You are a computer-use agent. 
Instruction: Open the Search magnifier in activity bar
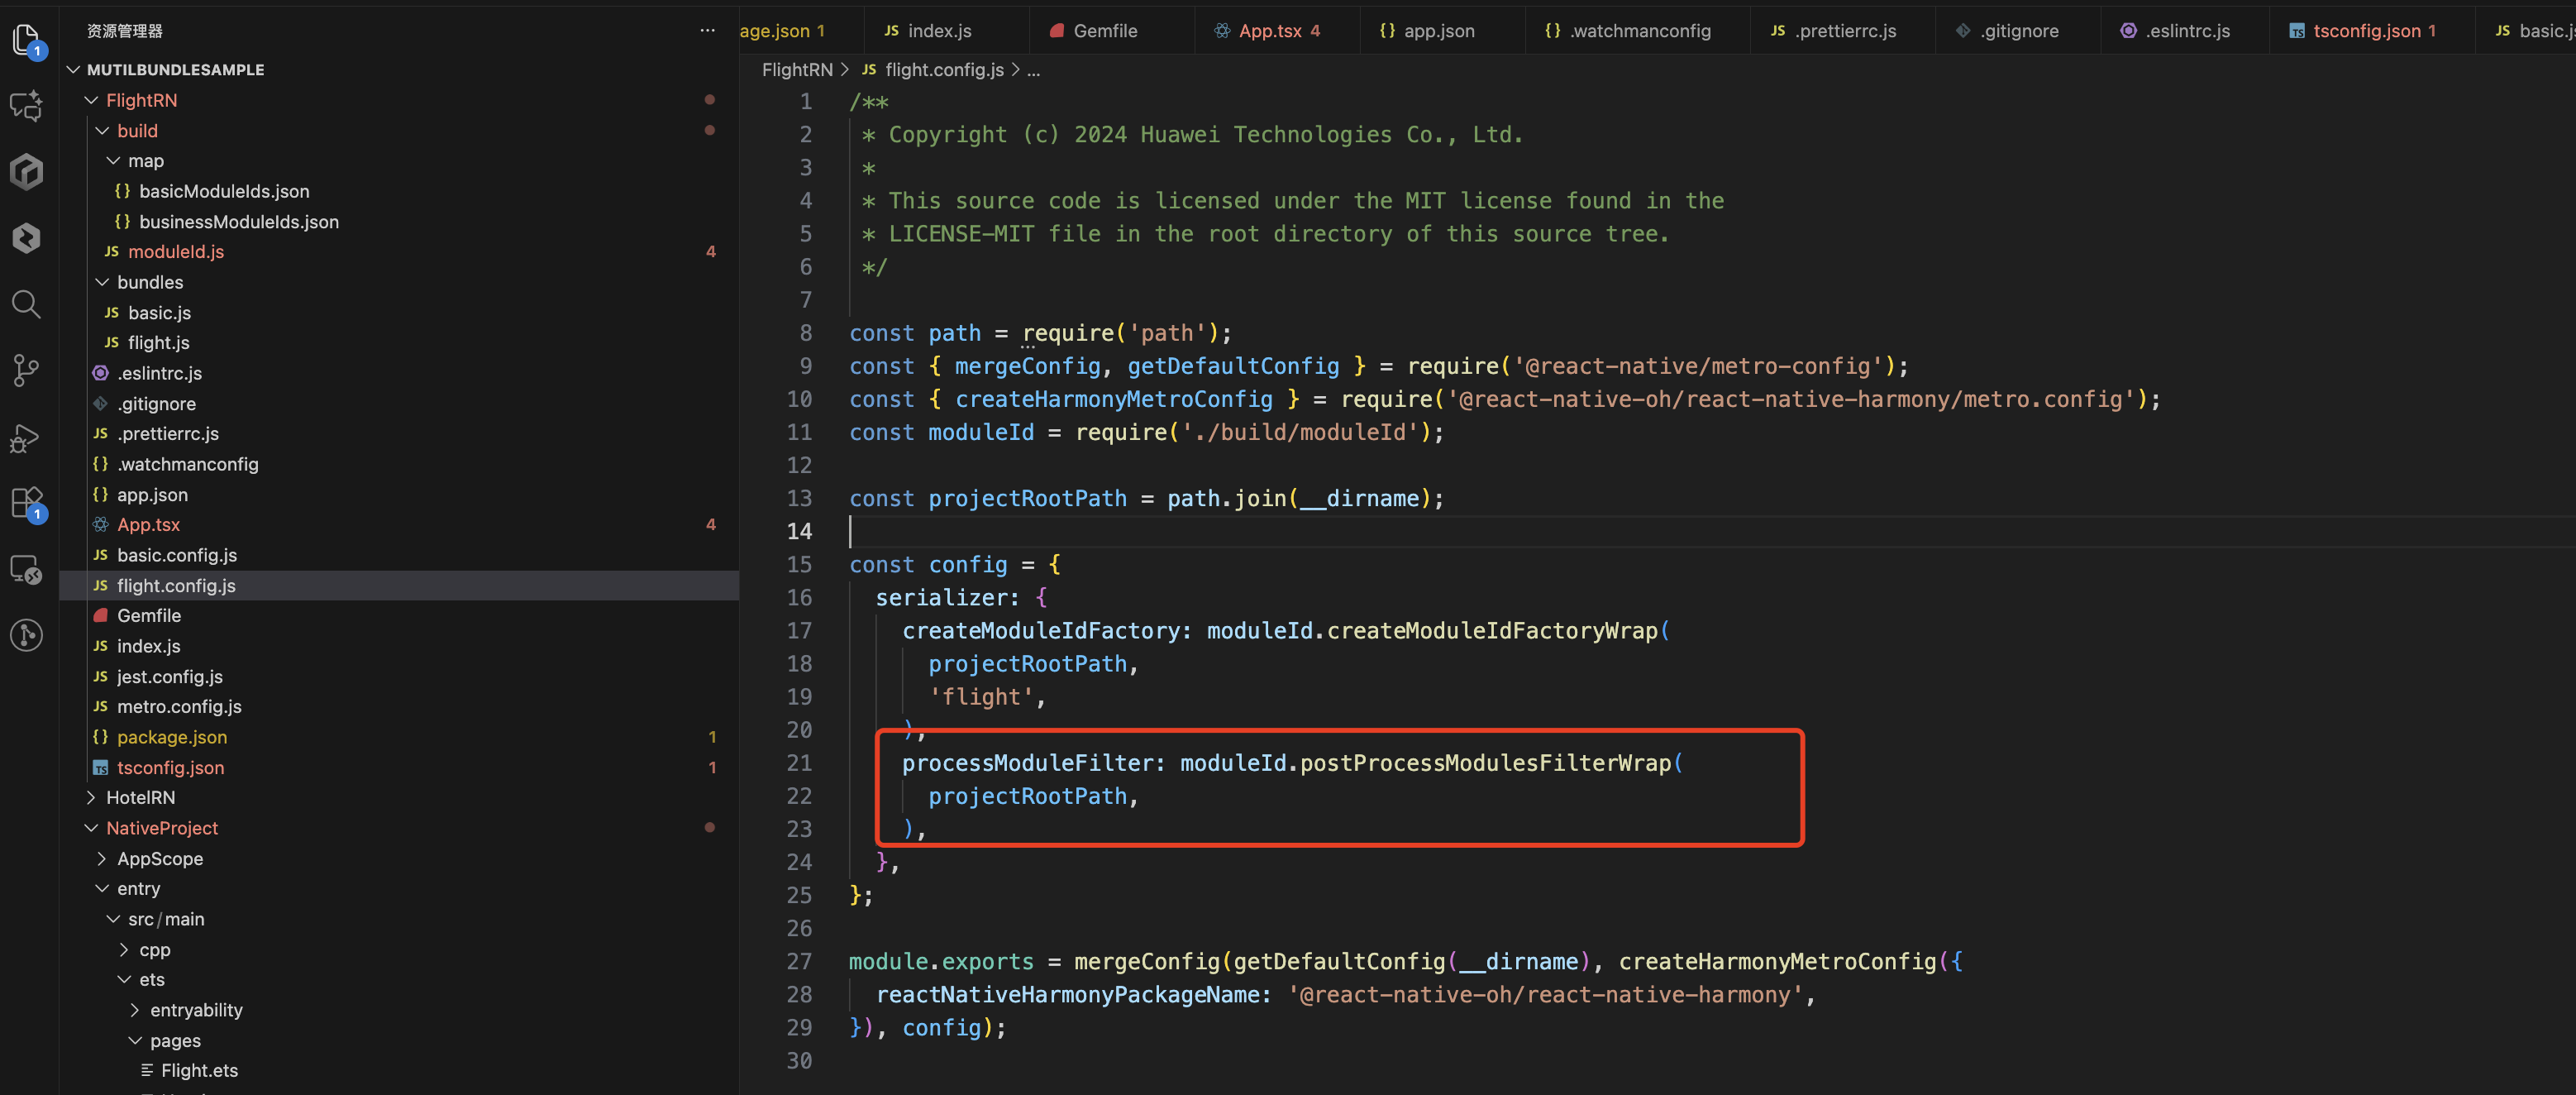click(27, 304)
